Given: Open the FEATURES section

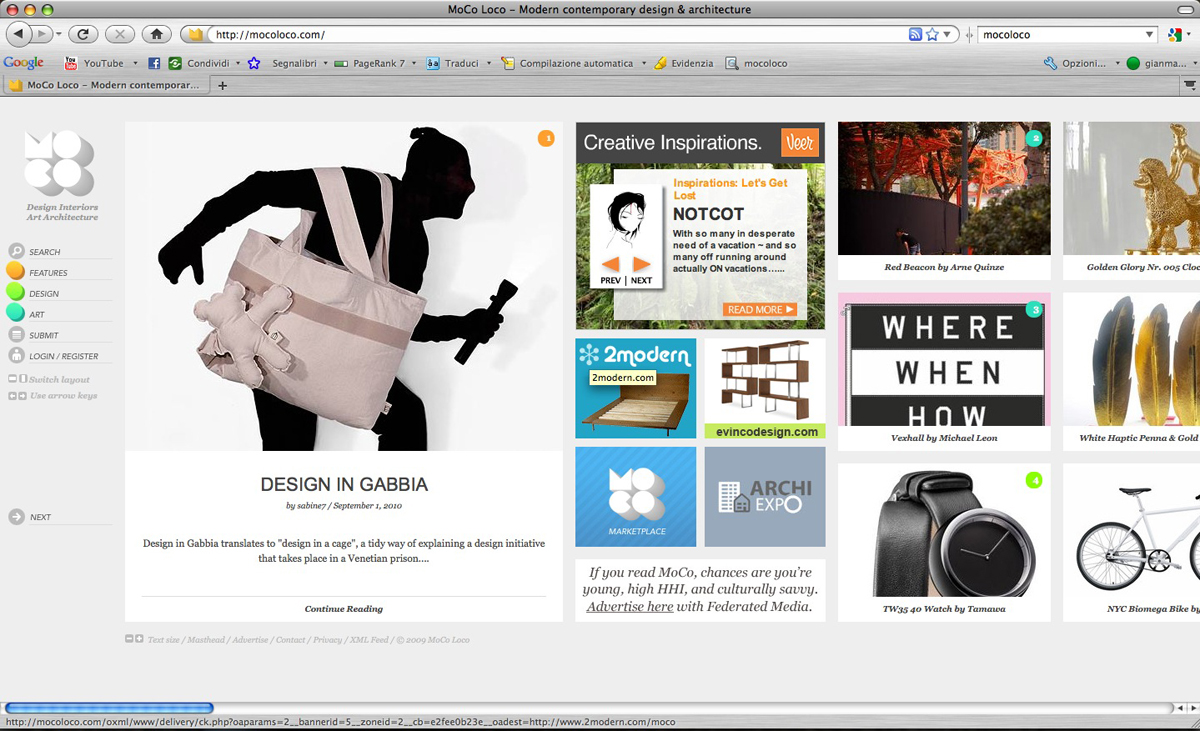Looking at the screenshot, I should point(37,272).
